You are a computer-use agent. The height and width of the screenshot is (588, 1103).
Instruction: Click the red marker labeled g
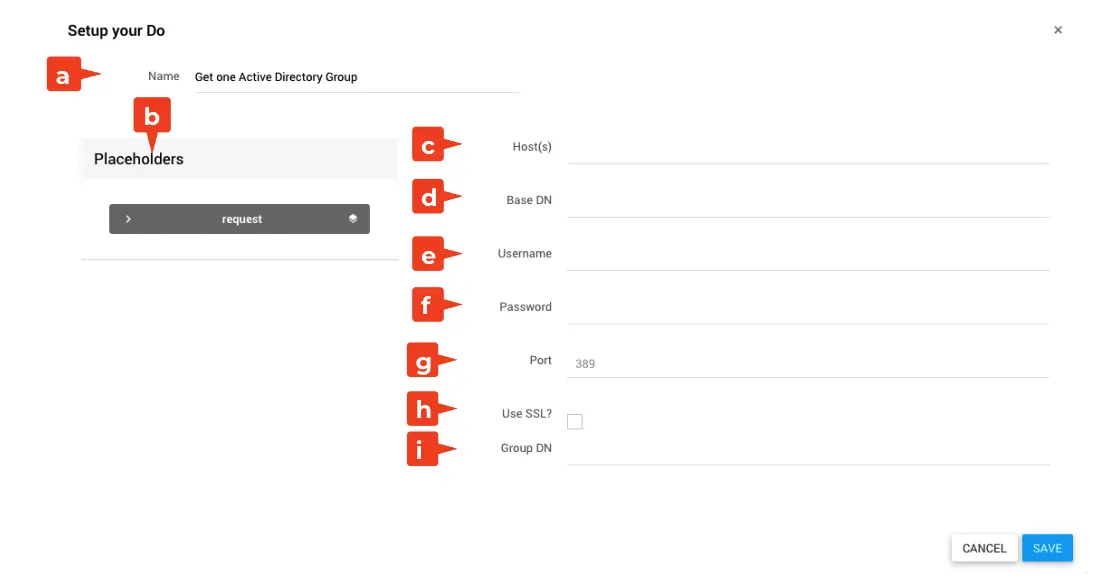click(x=424, y=361)
